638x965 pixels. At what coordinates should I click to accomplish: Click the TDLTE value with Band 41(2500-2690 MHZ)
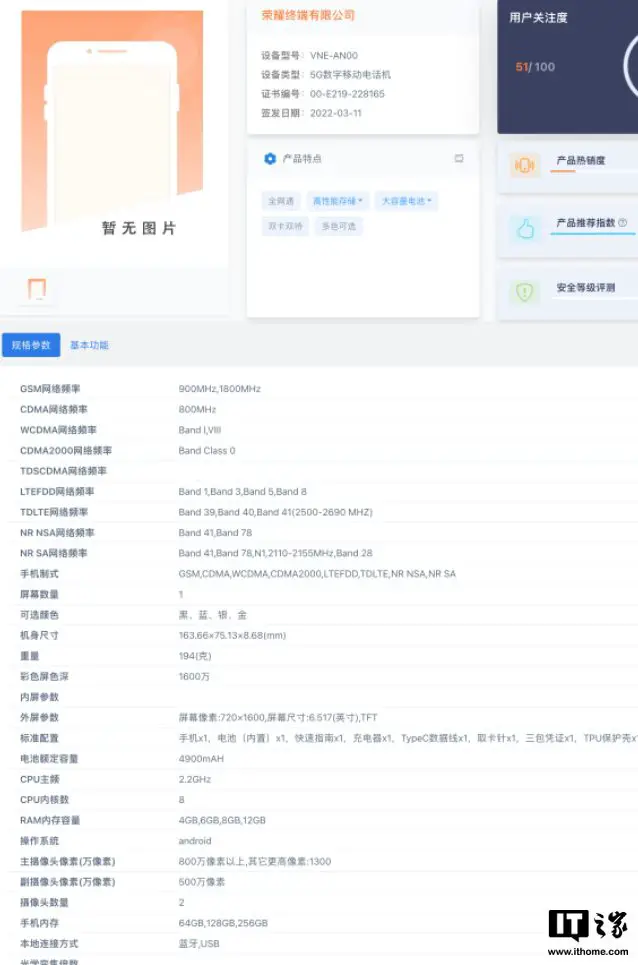point(275,512)
